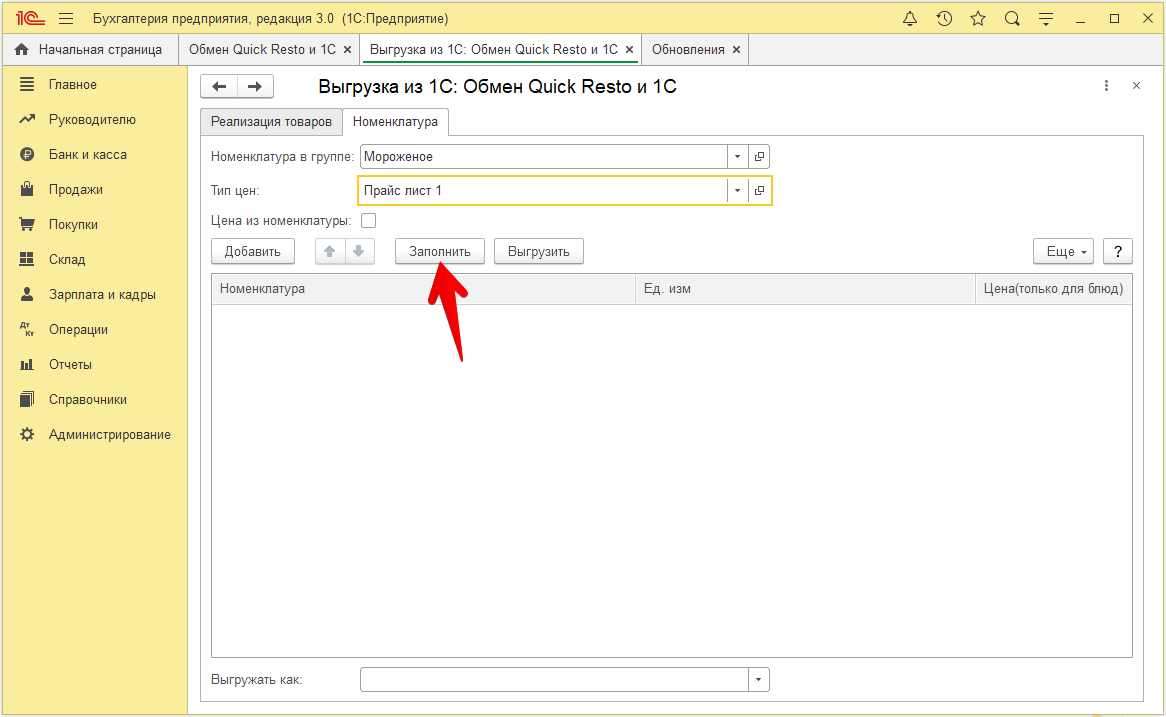
Task: Click the Ед. изм column header
Action: (x=805, y=289)
